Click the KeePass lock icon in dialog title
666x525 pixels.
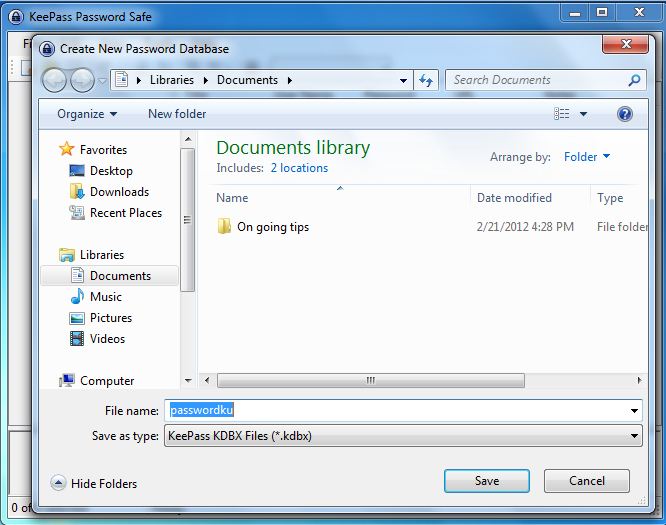(47, 49)
